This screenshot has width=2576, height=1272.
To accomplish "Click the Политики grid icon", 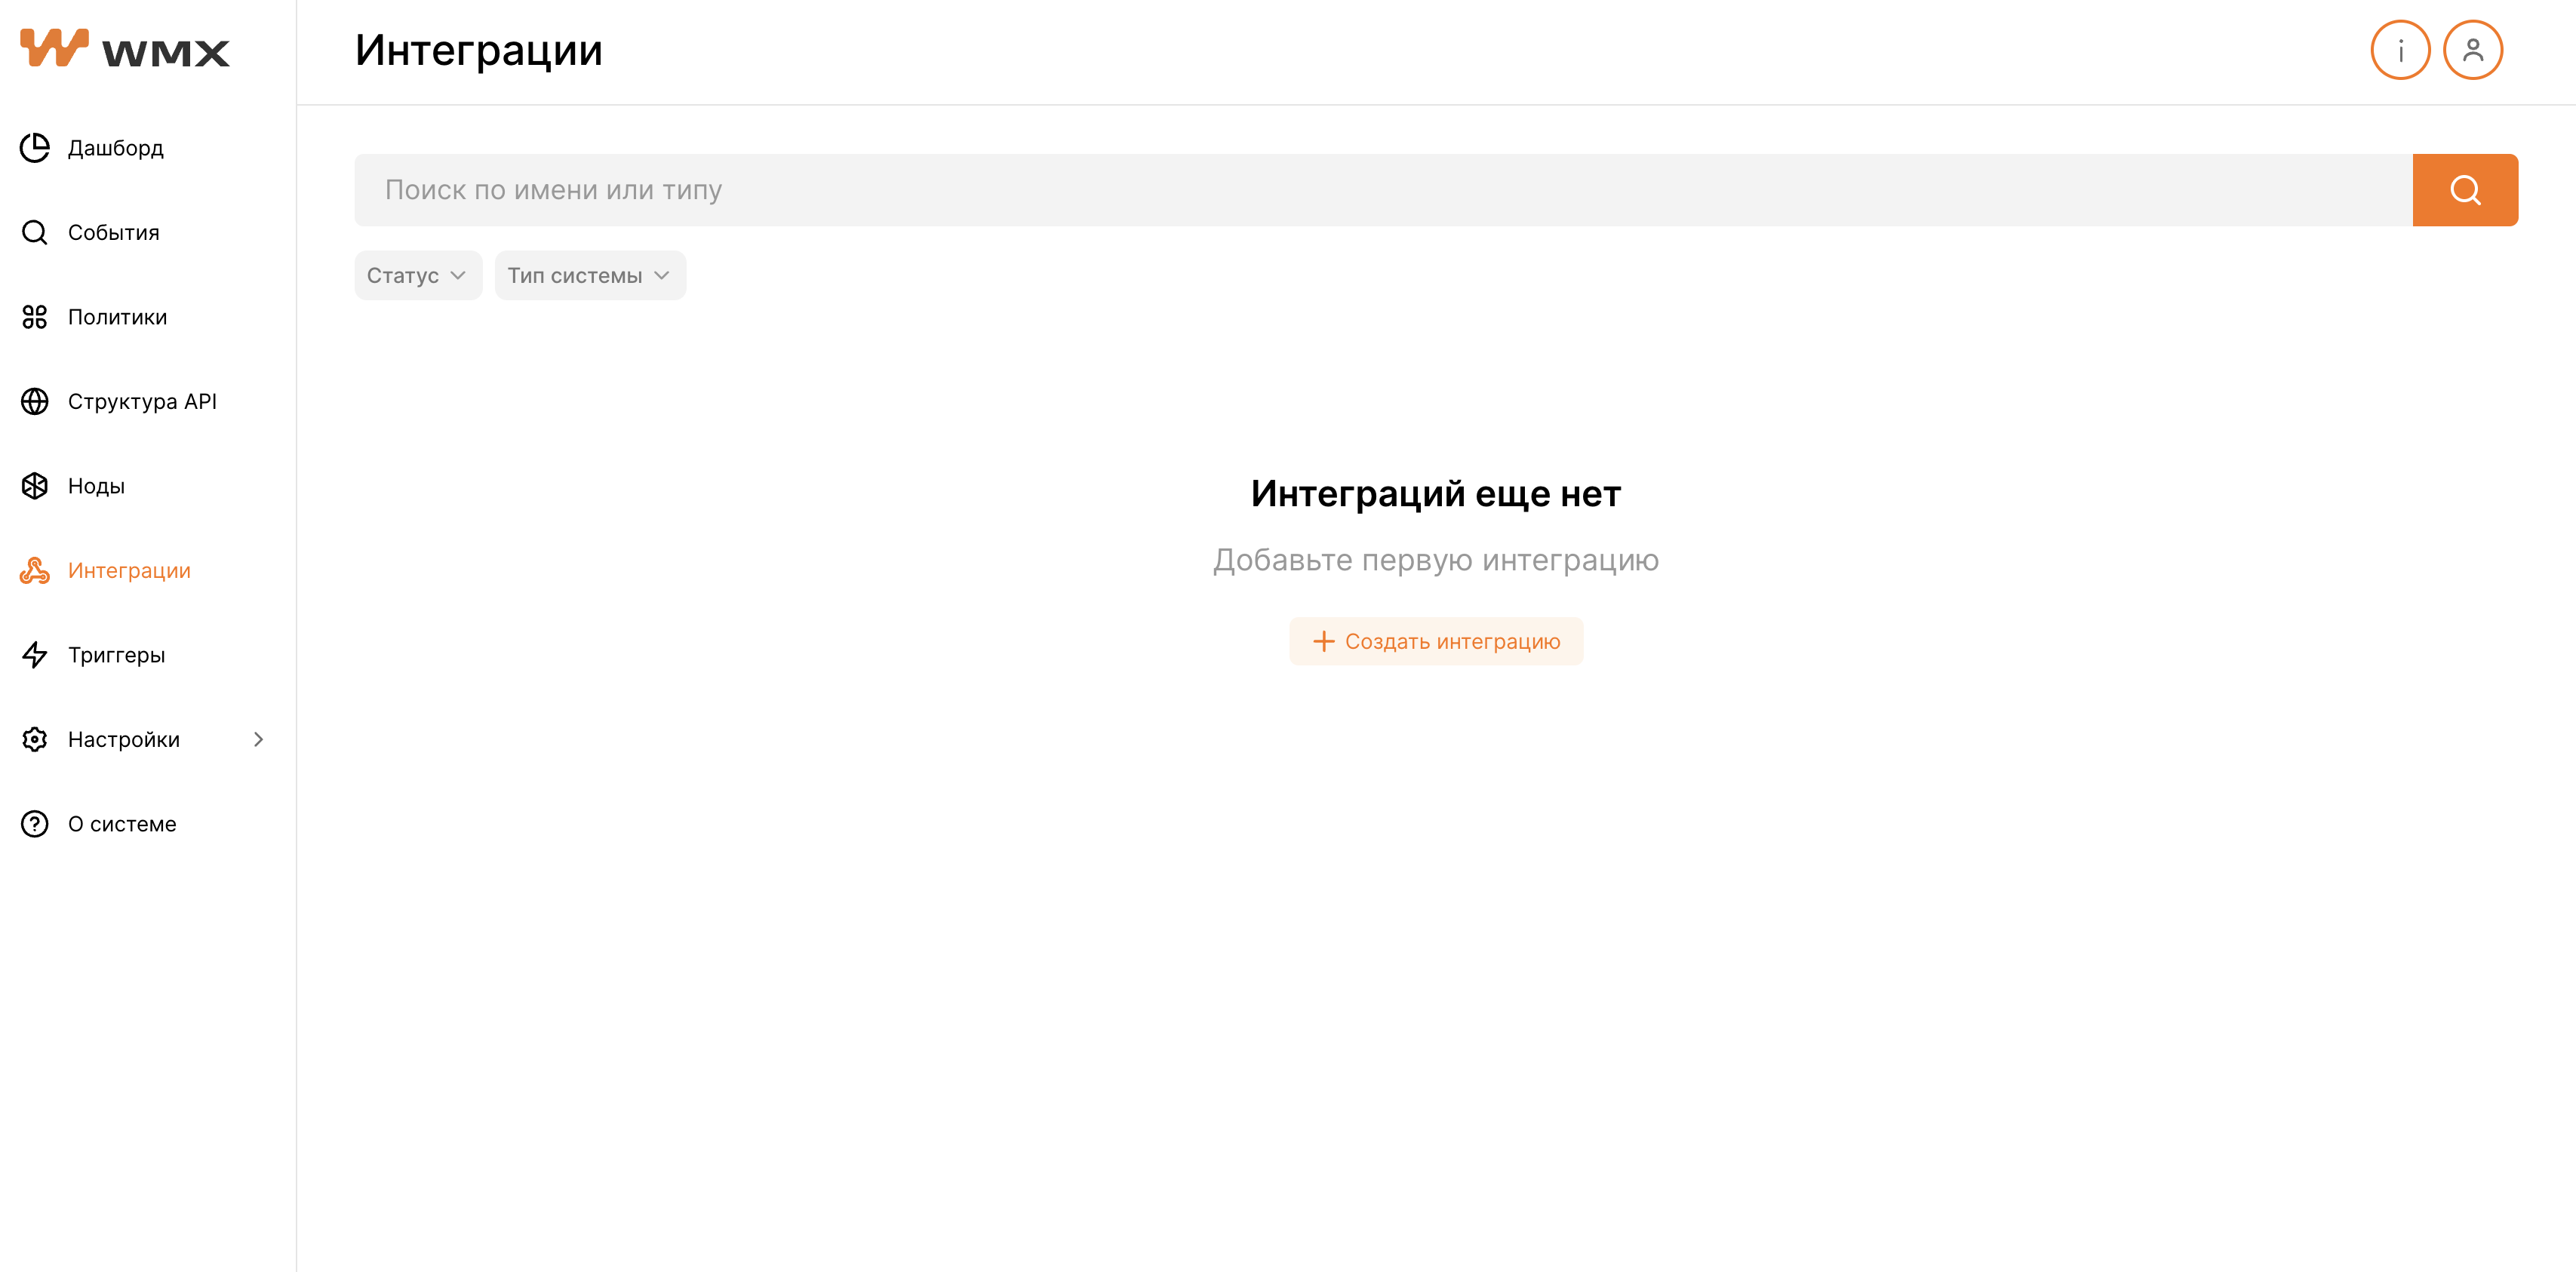I will [35, 317].
